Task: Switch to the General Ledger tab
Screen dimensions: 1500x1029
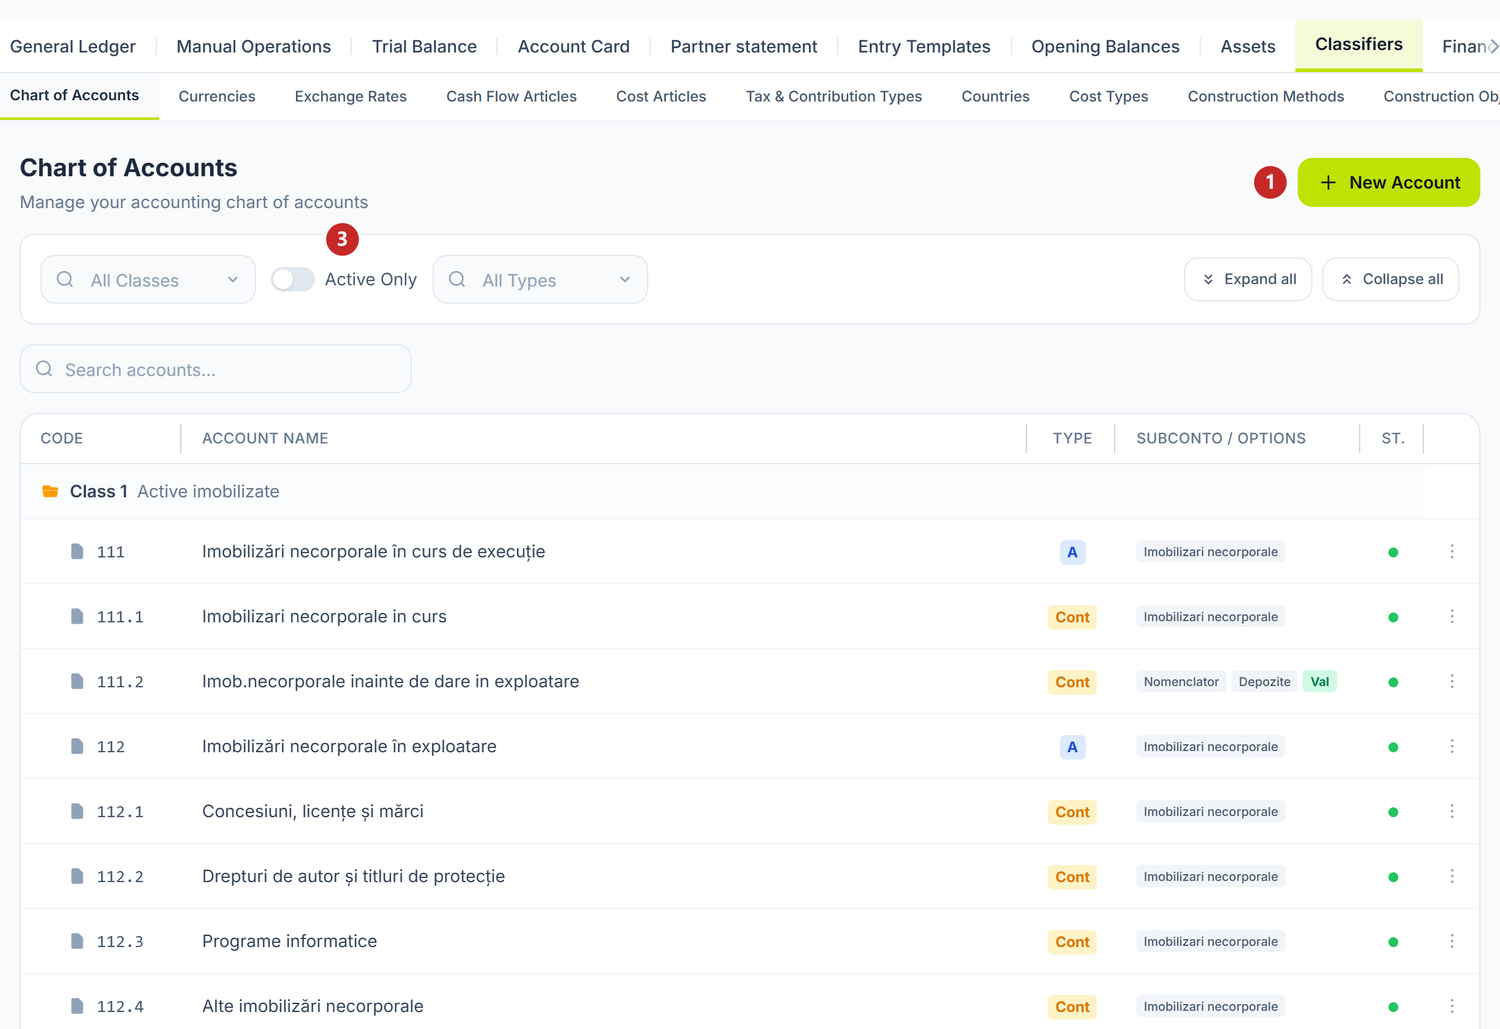Action: point(73,47)
